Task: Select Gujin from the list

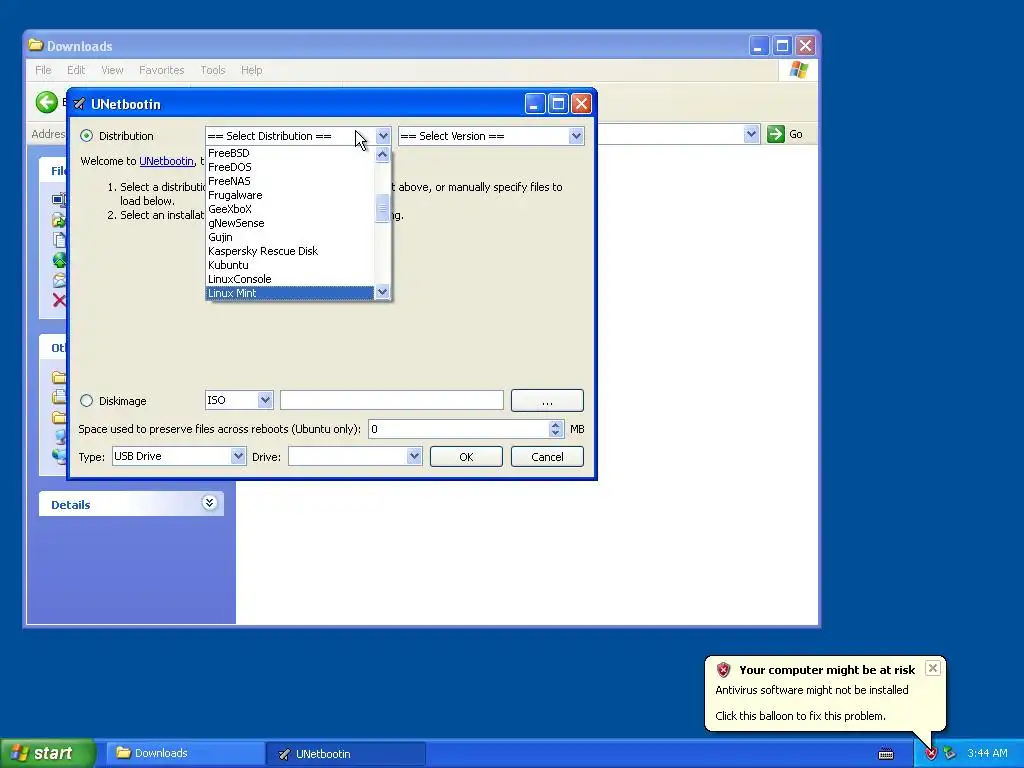Action: pyautogui.click(x=290, y=237)
